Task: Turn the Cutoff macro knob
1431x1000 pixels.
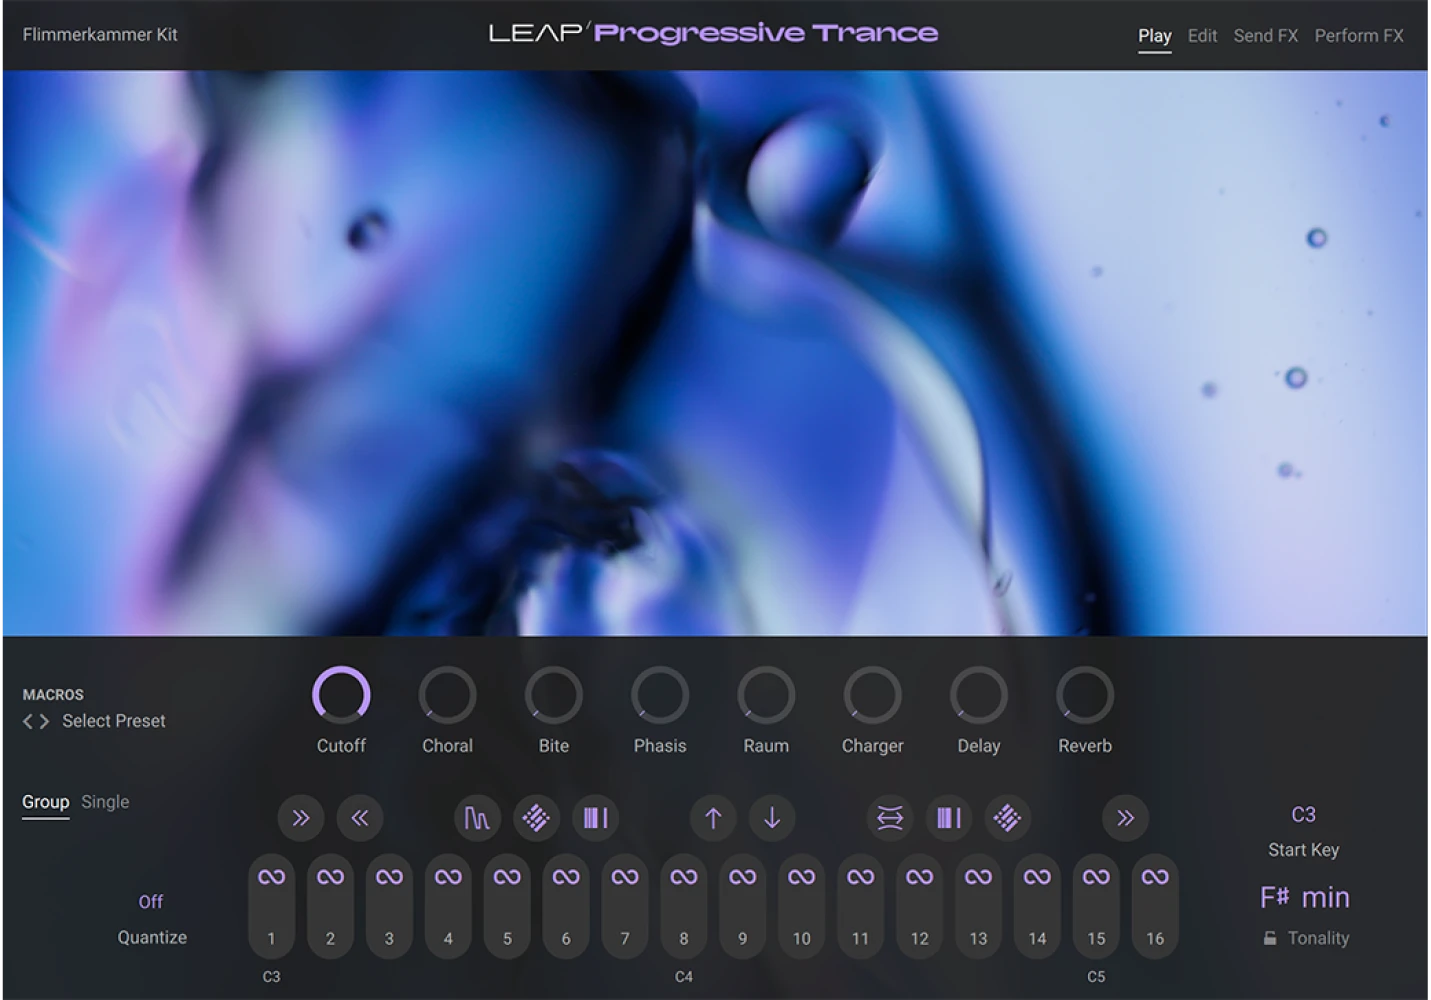Action: (341, 694)
